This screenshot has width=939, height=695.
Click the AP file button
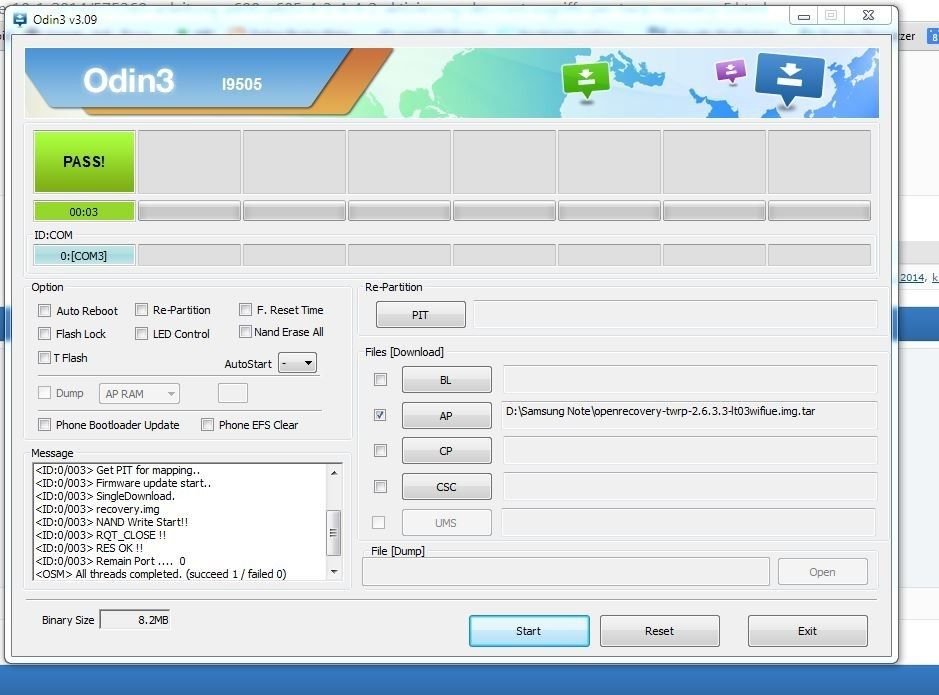[446, 415]
